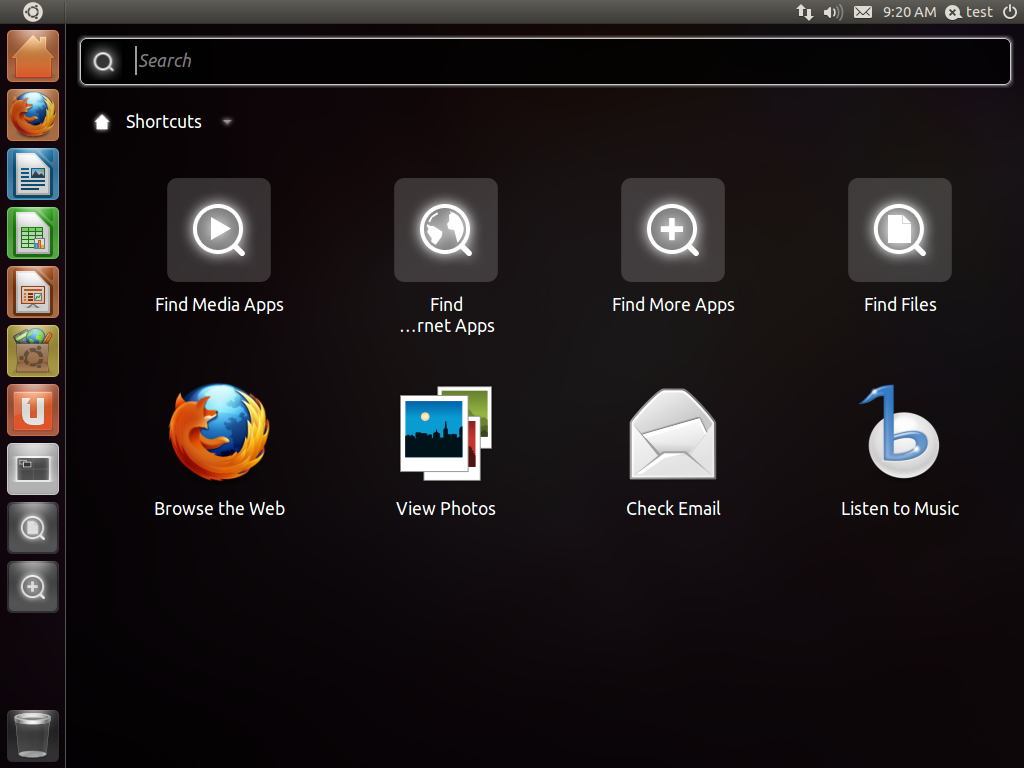Open Ubuntu Software Center in launcher
This screenshot has height=768, width=1024.
pos(33,351)
